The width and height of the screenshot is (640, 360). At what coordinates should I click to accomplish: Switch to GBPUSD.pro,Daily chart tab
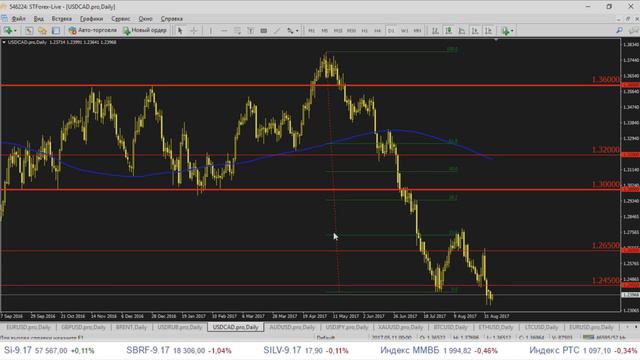[83, 327]
